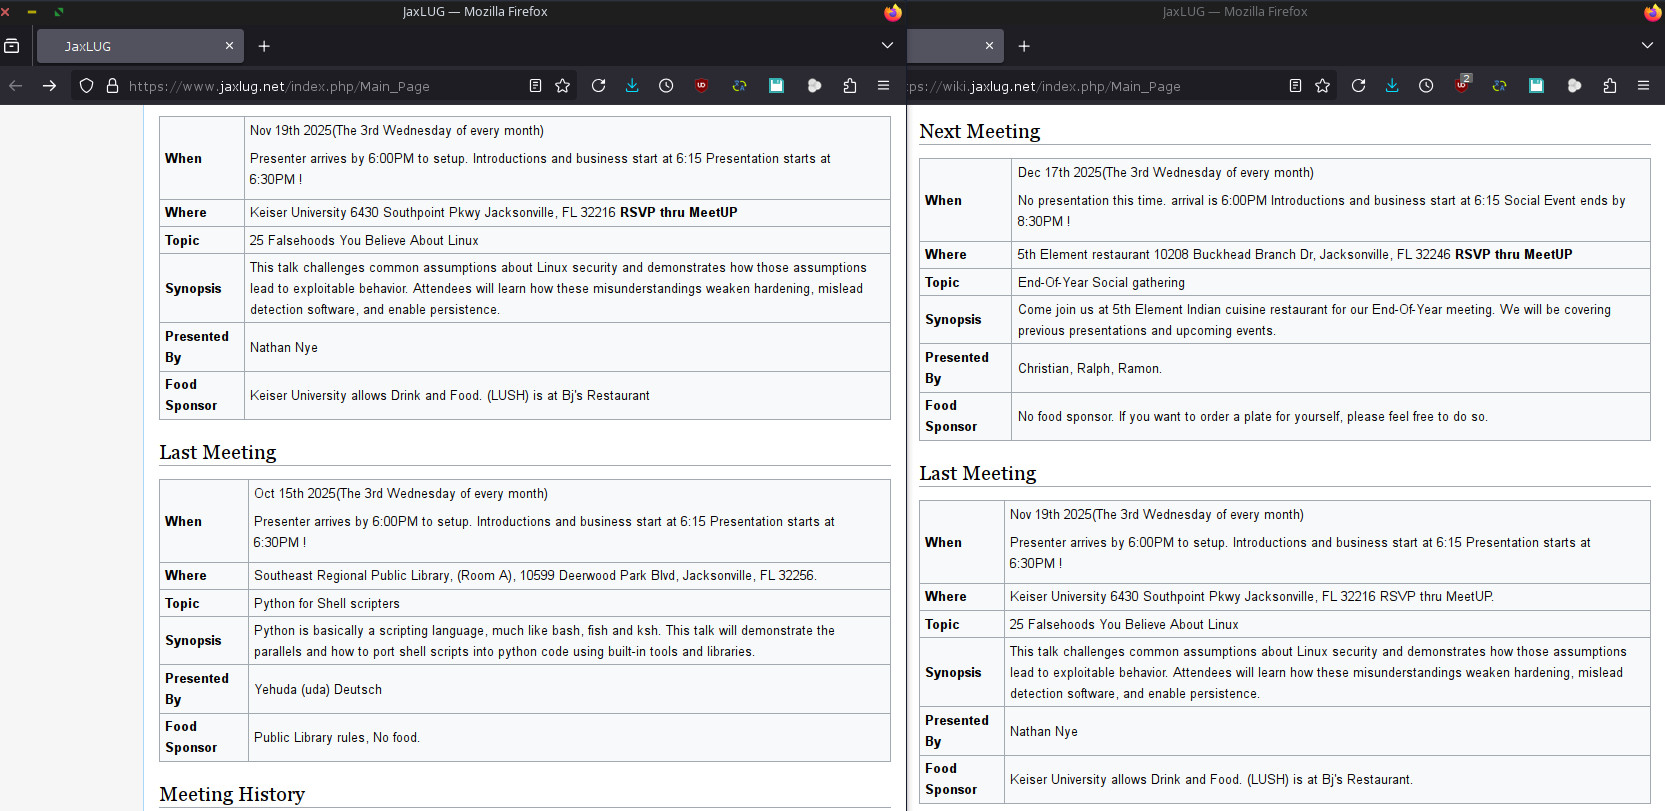The image size is (1665, 811).
Task: Click the wiki.jaxlug.net address bar on the right
Action: [x=1090, y=86]
